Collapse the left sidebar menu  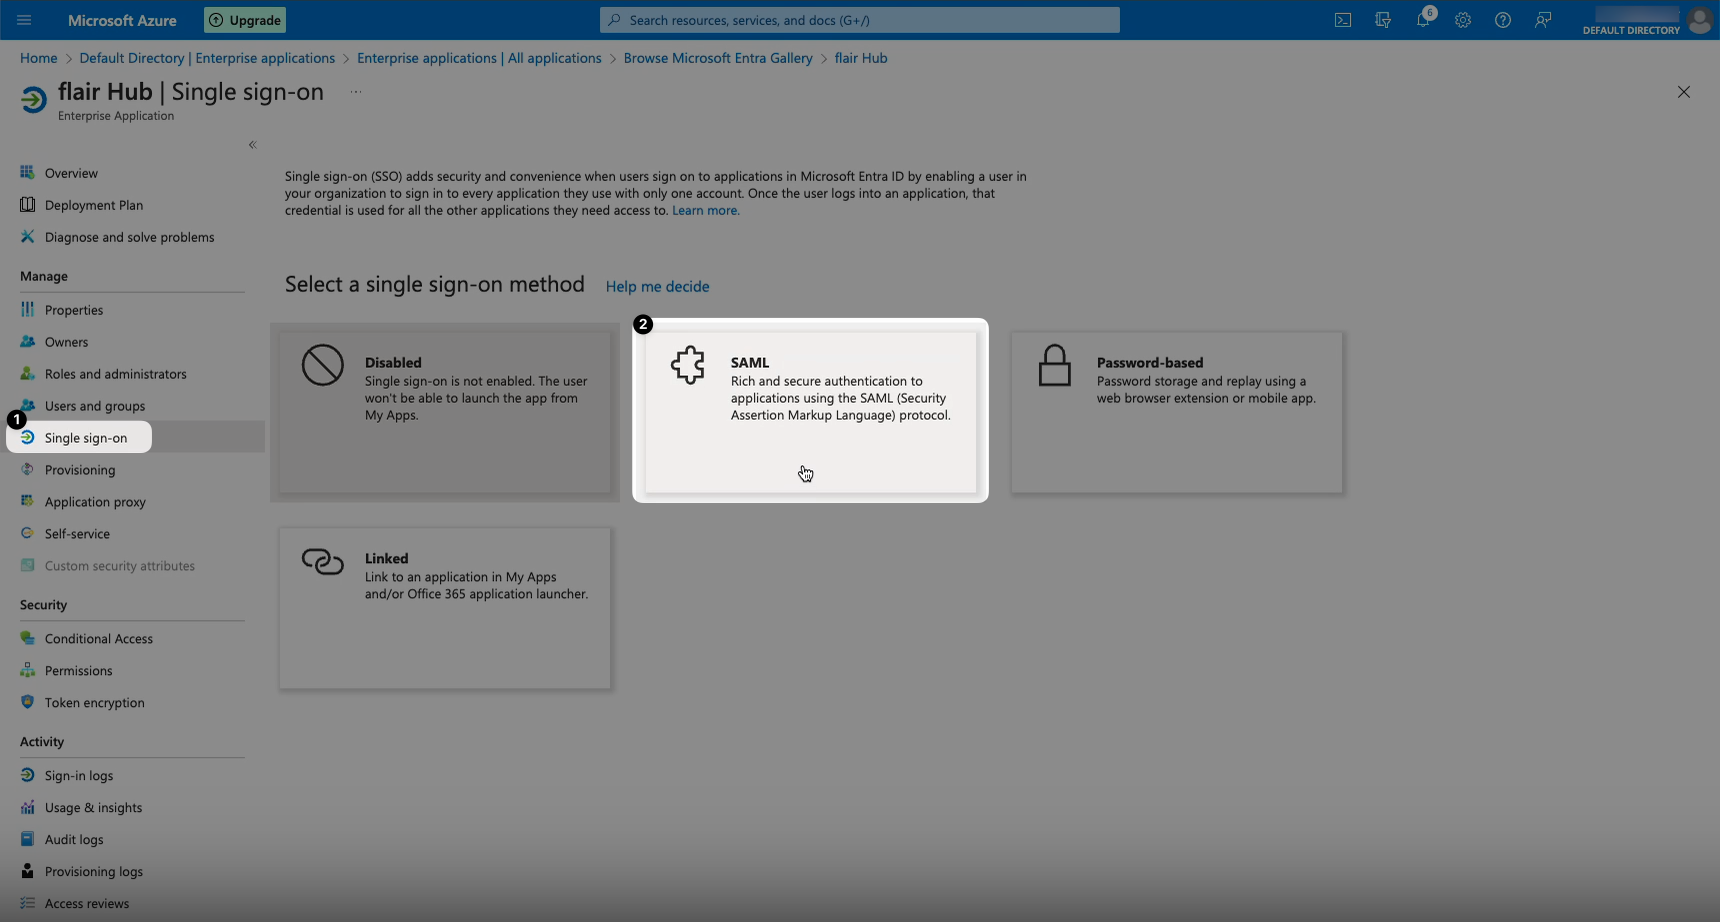tap(253, 145)
